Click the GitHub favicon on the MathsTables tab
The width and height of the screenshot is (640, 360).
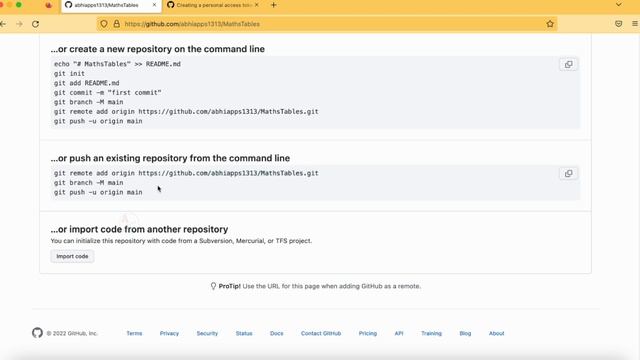click(69, 5)
